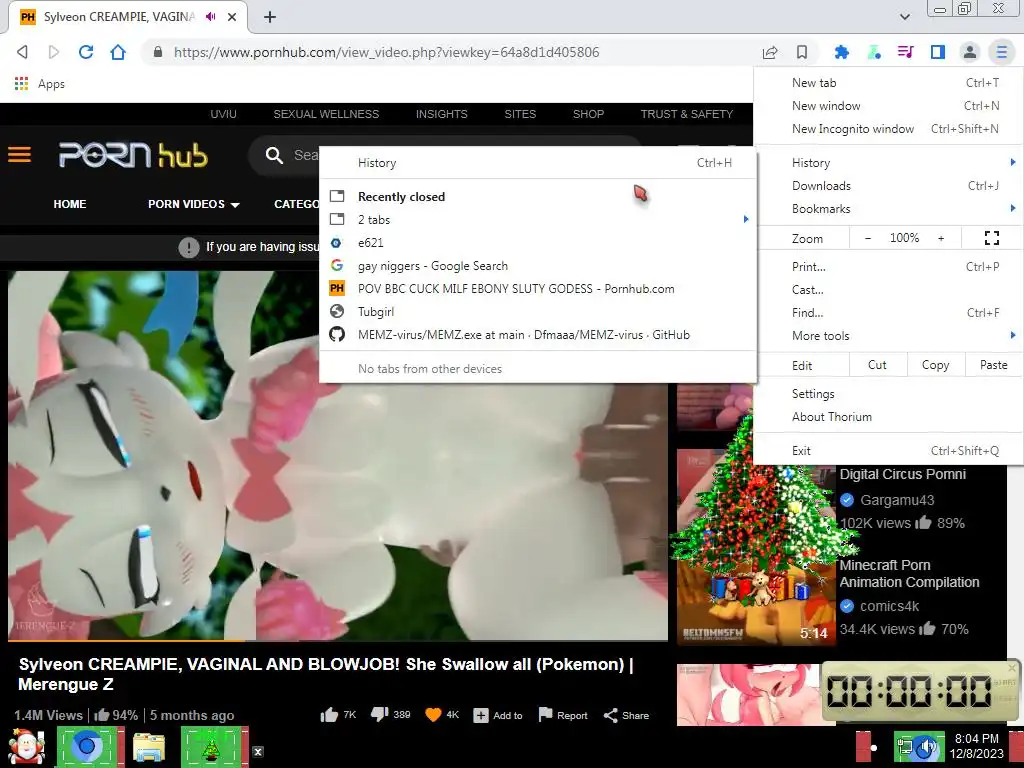The height and width of the screenshot is (768, 1024).
Task: Click the site search magnifier icon
Action: [x=274, y=155]
